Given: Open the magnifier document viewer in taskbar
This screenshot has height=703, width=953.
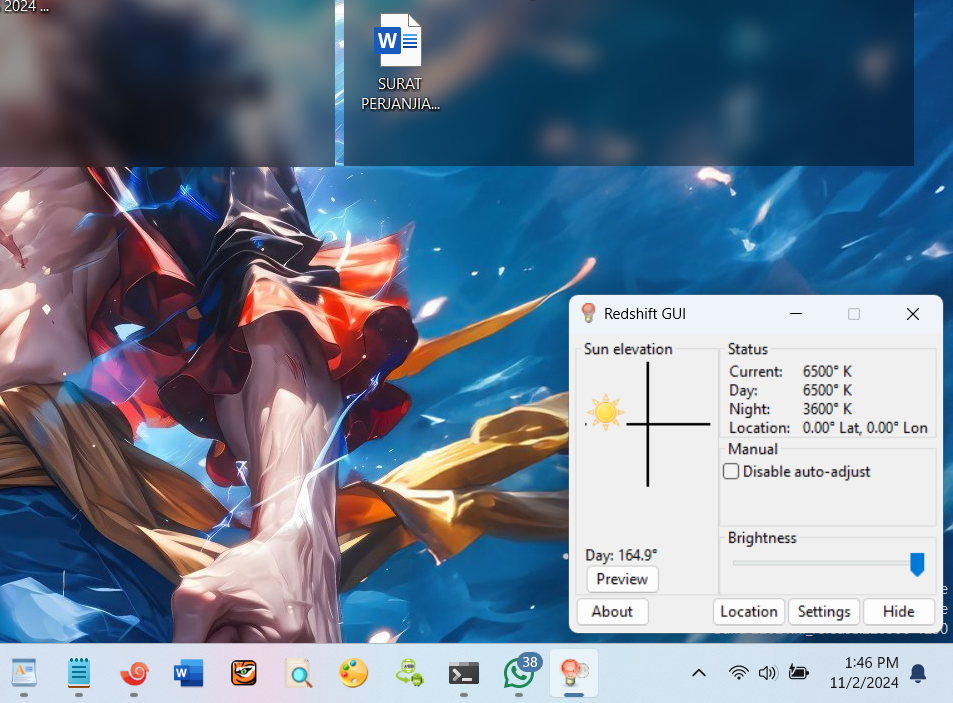Looking at the screenshot, I should coord(298,673).
